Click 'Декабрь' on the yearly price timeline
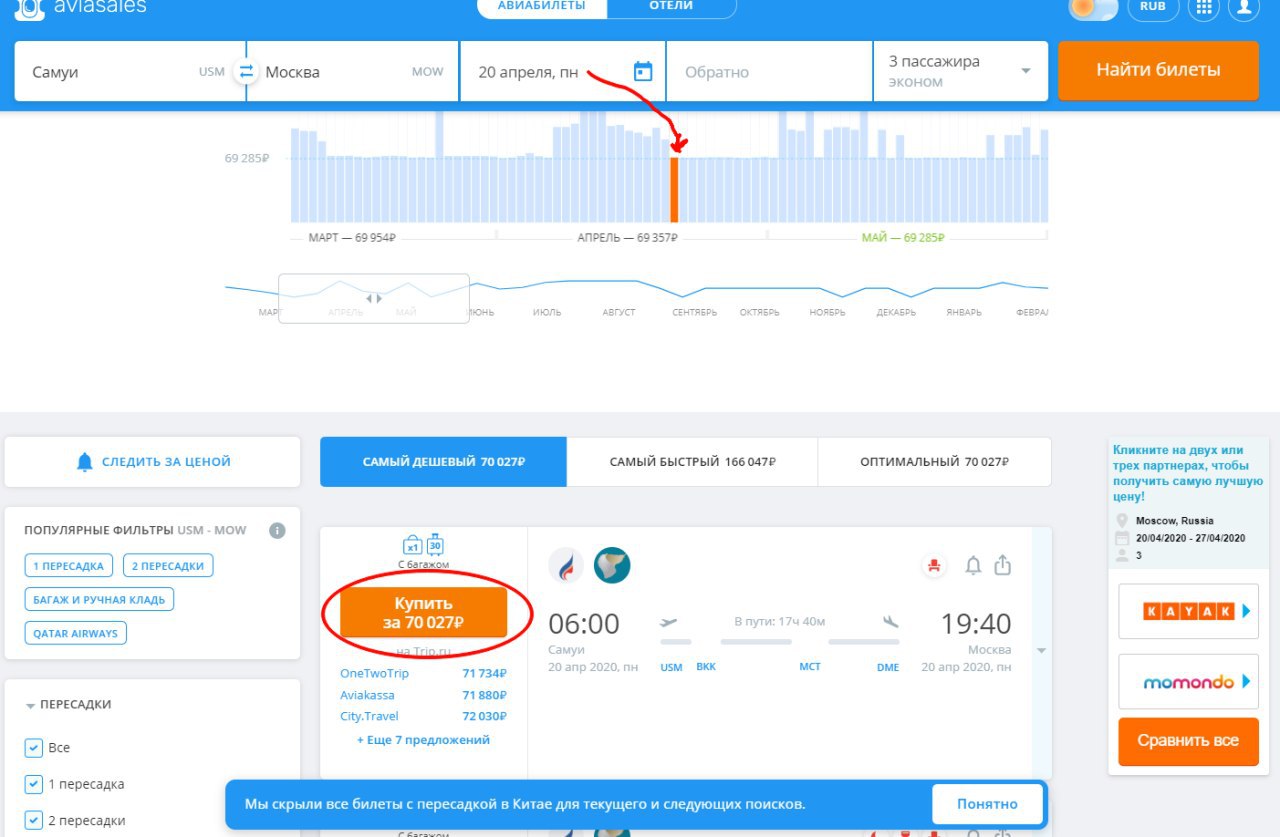The width and height of the screenshot is (1280, 837). coord(896,312)
